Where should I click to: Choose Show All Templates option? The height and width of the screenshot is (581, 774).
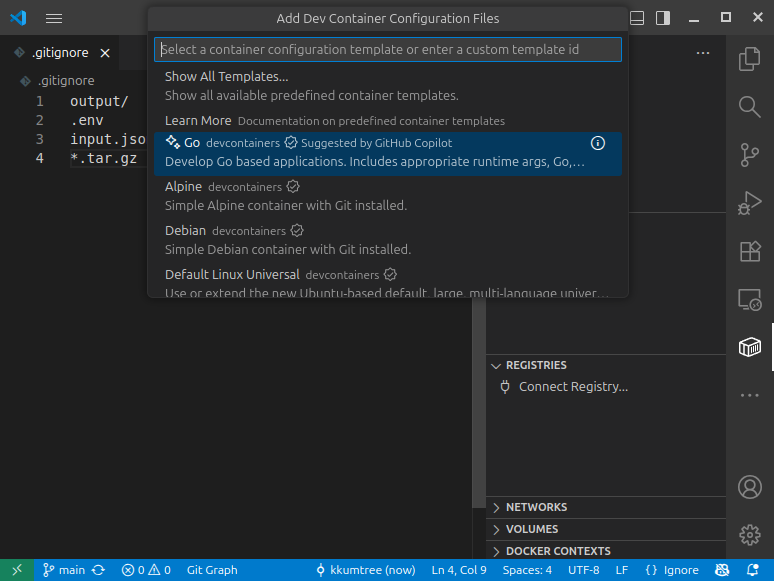point(387,86)
